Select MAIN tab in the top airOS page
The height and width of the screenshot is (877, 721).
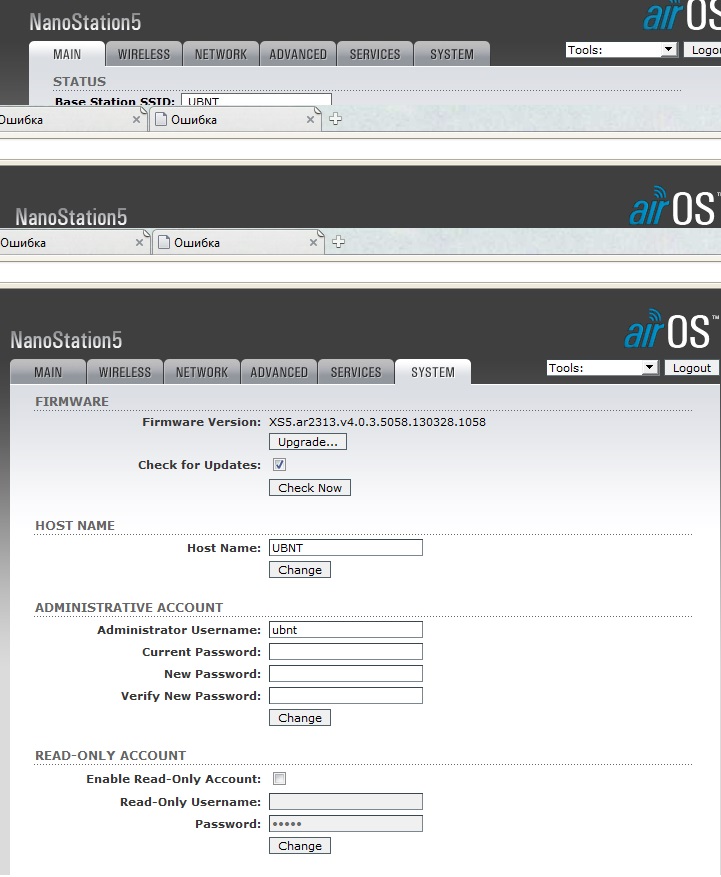pos(67,54)
